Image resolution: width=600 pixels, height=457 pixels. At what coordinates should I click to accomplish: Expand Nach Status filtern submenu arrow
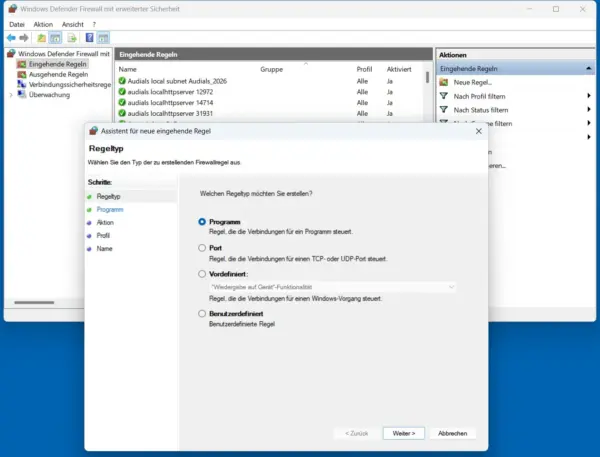point(589,109)
